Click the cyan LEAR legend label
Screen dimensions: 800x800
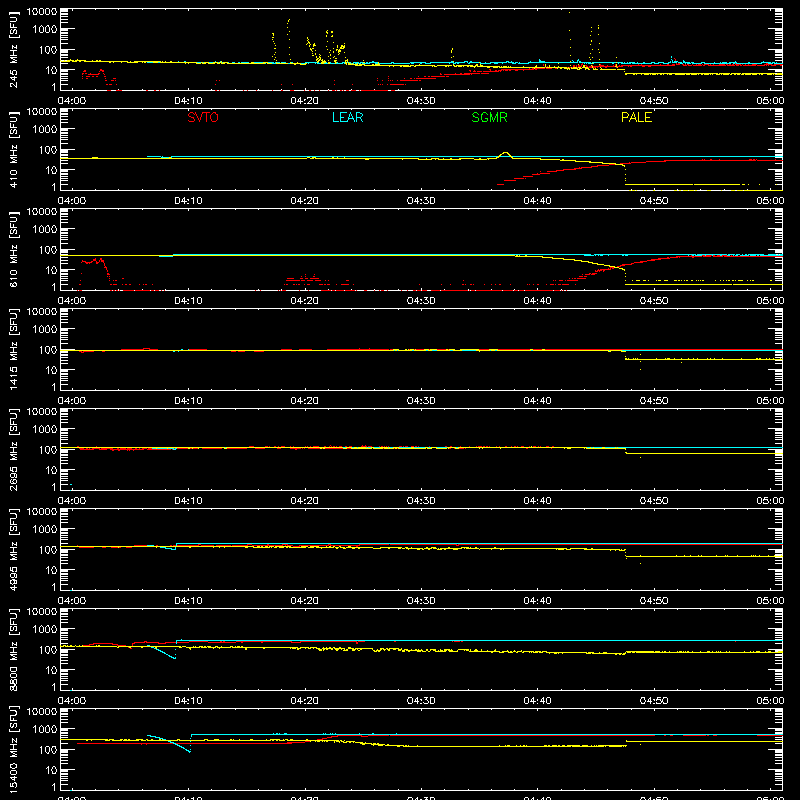click(347, 117)
